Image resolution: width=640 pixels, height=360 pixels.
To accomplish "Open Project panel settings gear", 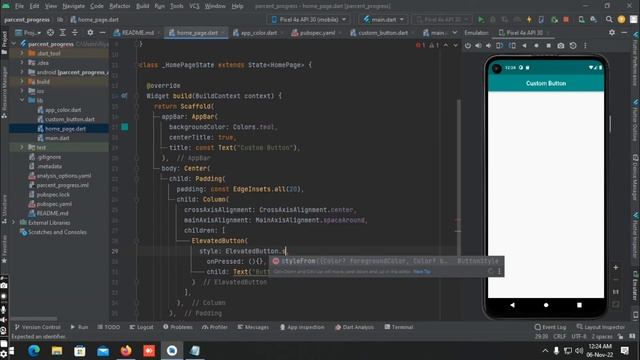I will (90, 32).
